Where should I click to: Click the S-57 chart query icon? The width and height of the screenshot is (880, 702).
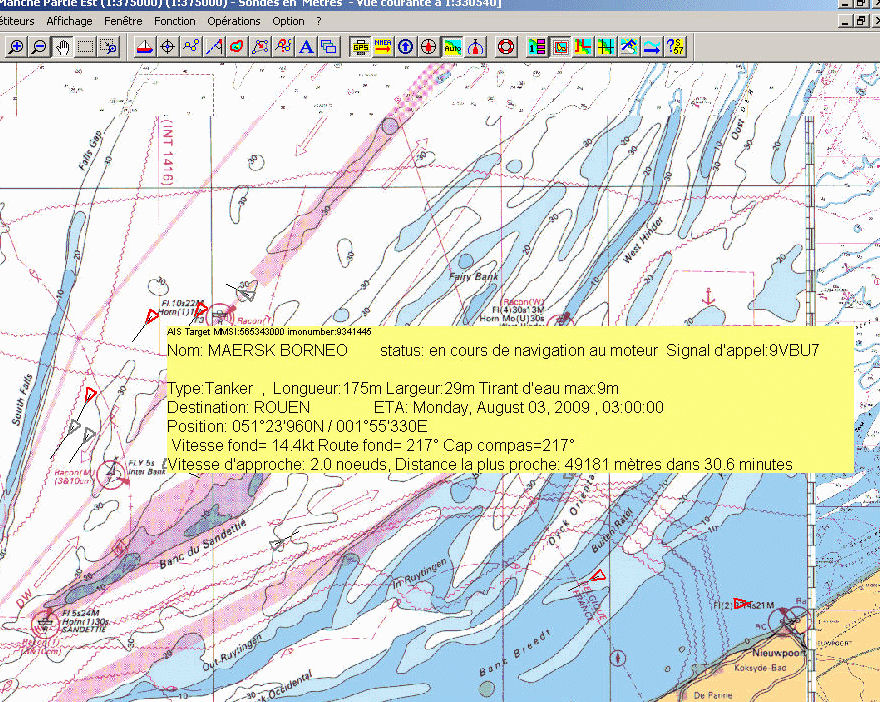pyautogui.click(x=676, y=46)
